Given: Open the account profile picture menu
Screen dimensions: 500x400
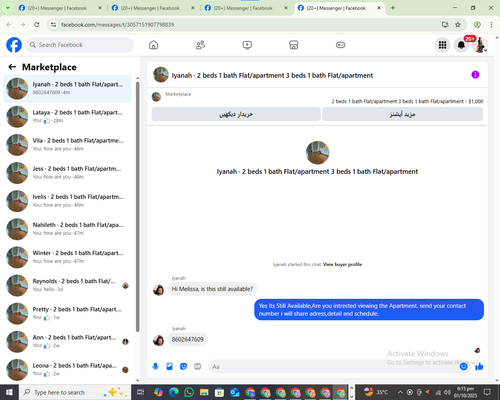Looking at the screenshot, I should click(x=480, y=45).
